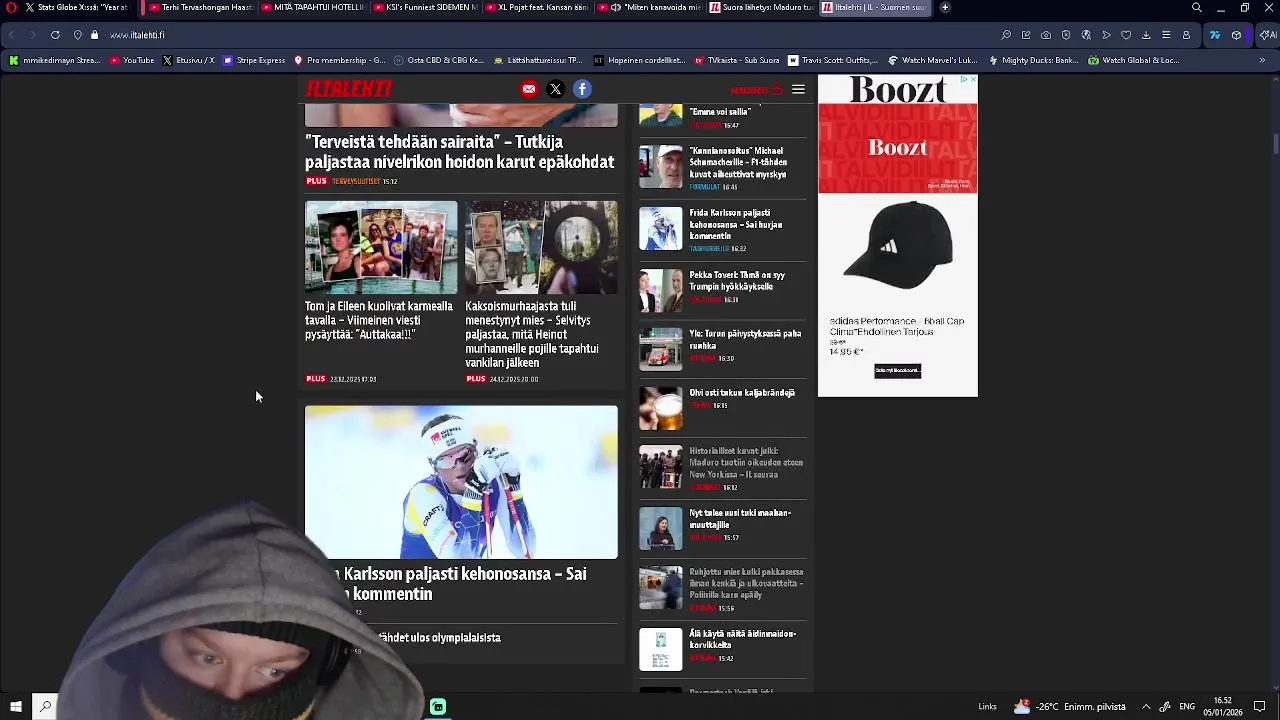1280x720 pixels.
Task: Open a new tab with the plus button
Action: (945, 7)
